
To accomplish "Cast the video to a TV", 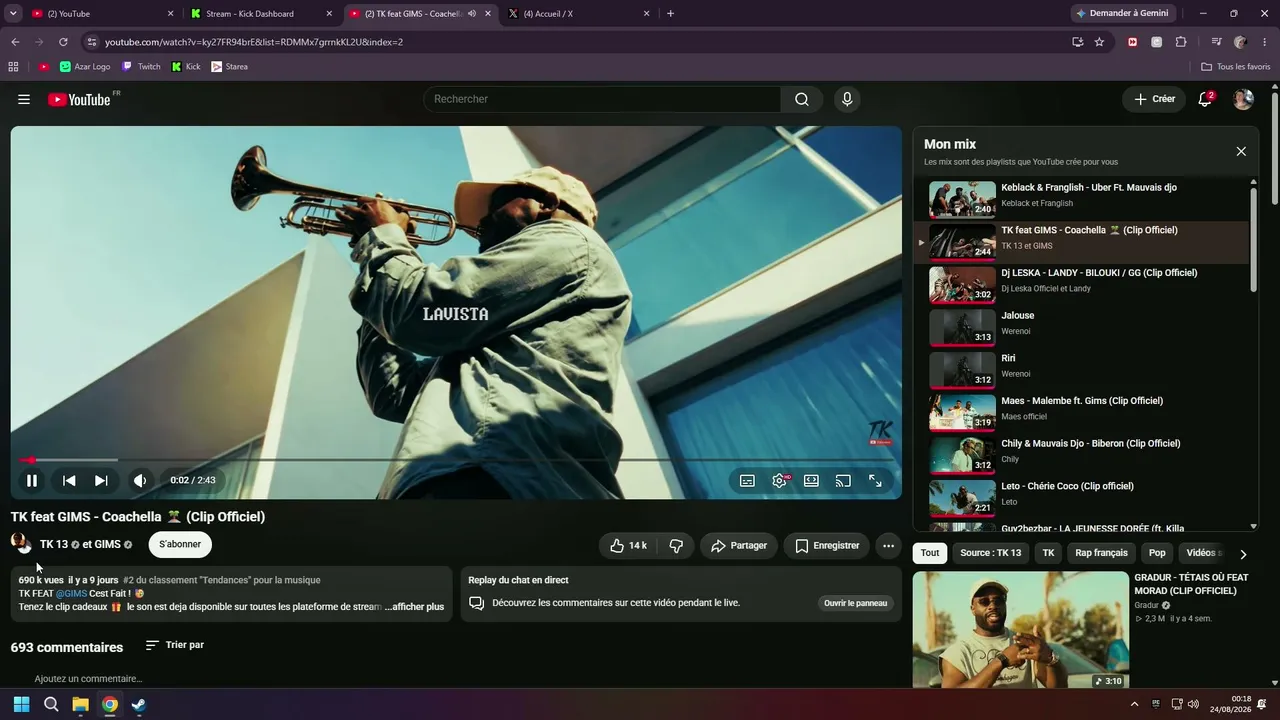I will tap(843, 481).
